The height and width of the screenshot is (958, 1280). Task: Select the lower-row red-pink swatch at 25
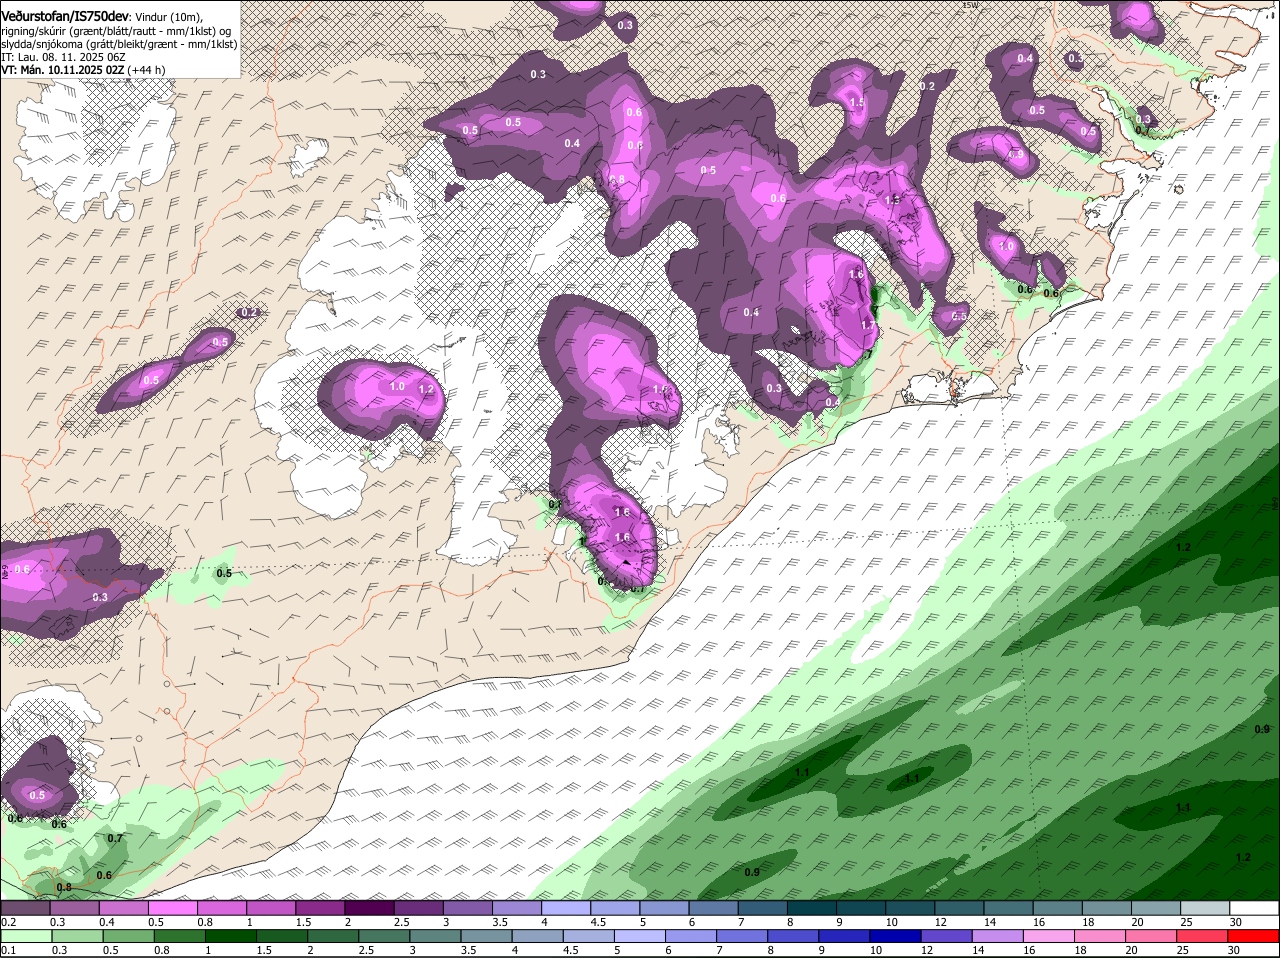click(1203, 937)
